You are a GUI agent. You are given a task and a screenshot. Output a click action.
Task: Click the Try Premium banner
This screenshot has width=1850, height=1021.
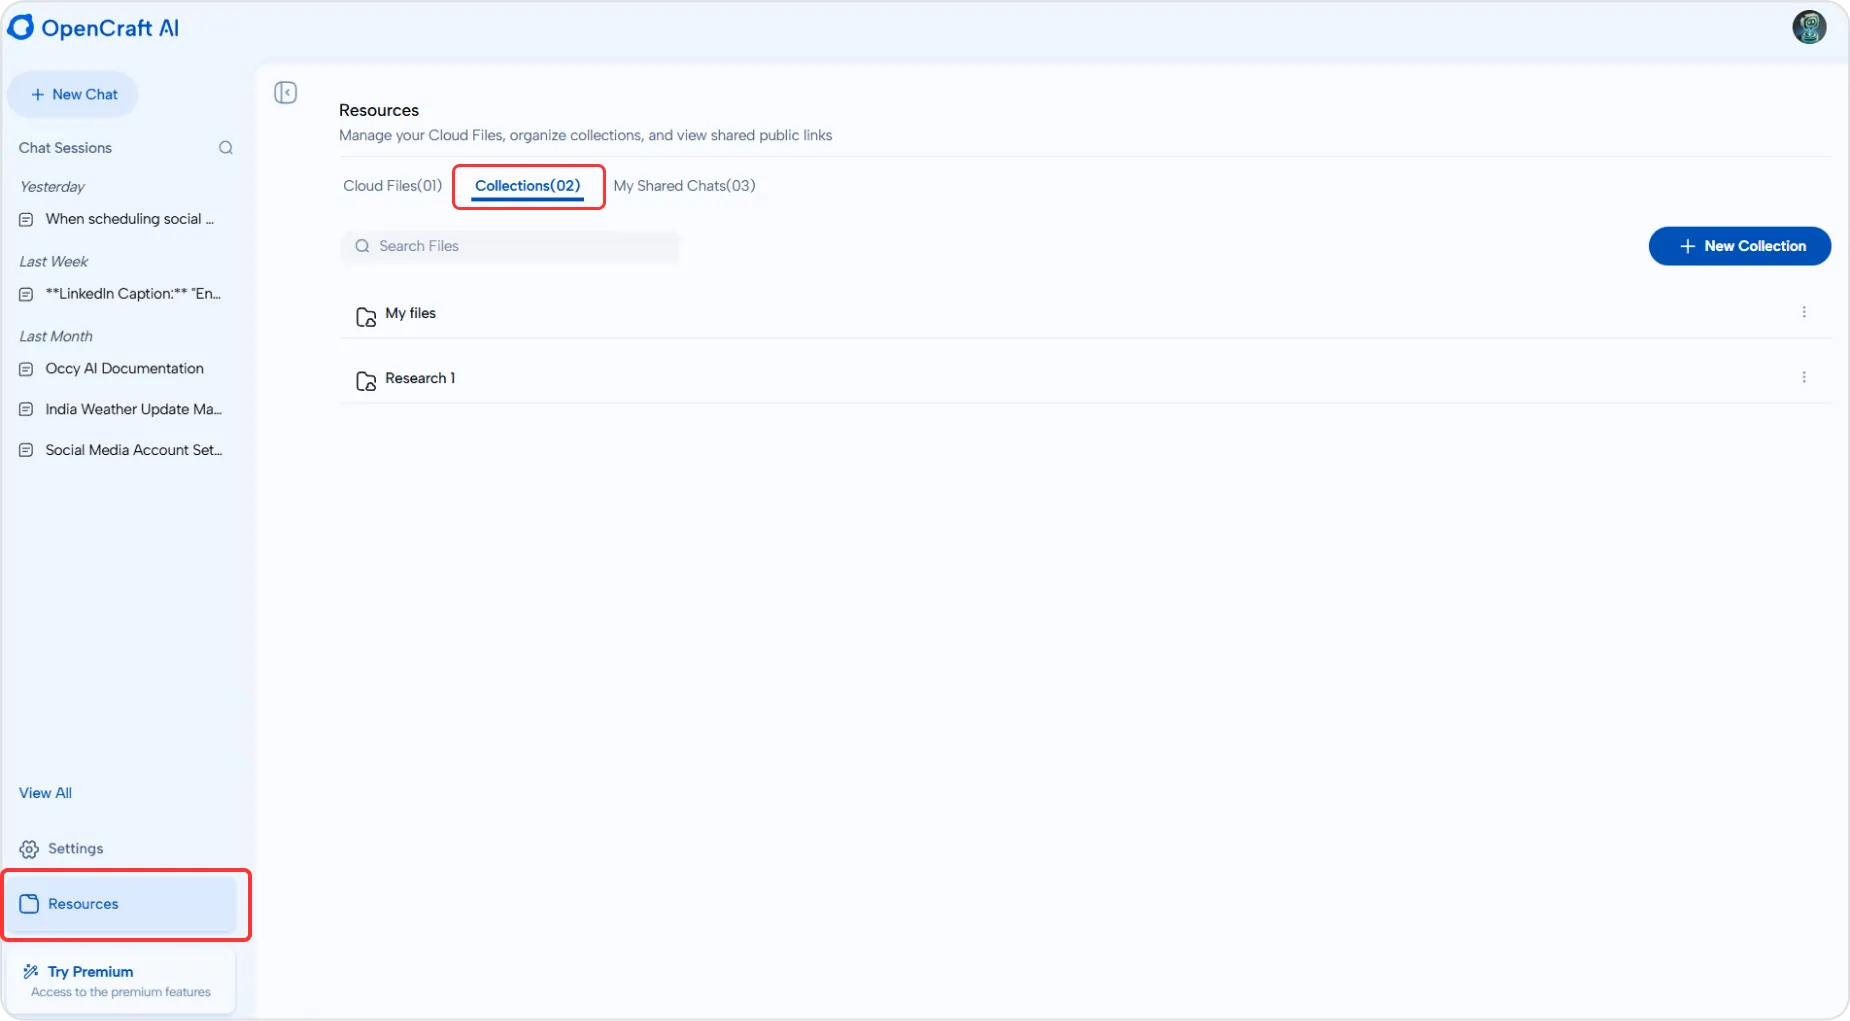click(x=121, y=981)
